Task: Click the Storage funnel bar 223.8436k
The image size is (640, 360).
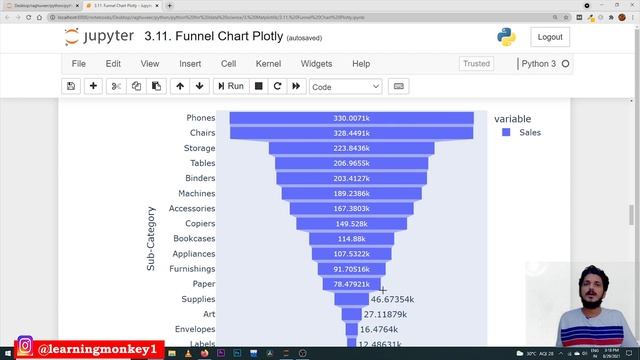Action: [x=351, y=148]
